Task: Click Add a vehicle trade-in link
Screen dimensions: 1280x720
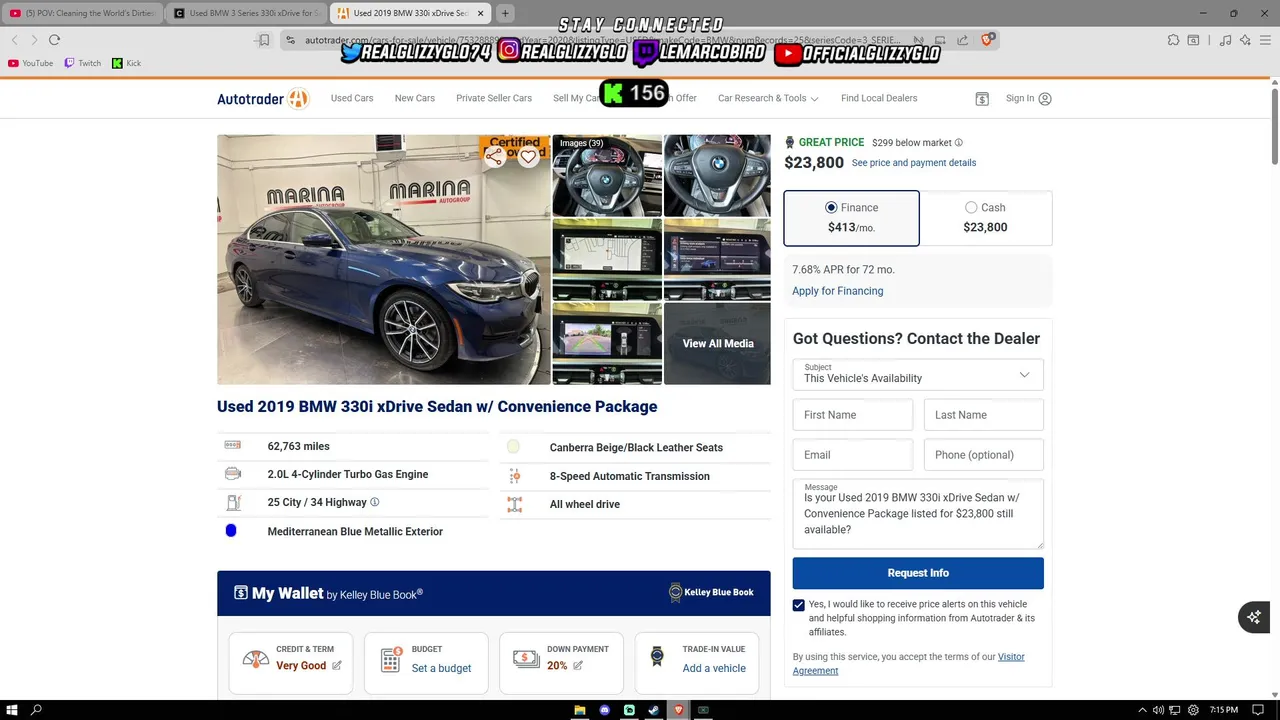Action: pos(714,668)
